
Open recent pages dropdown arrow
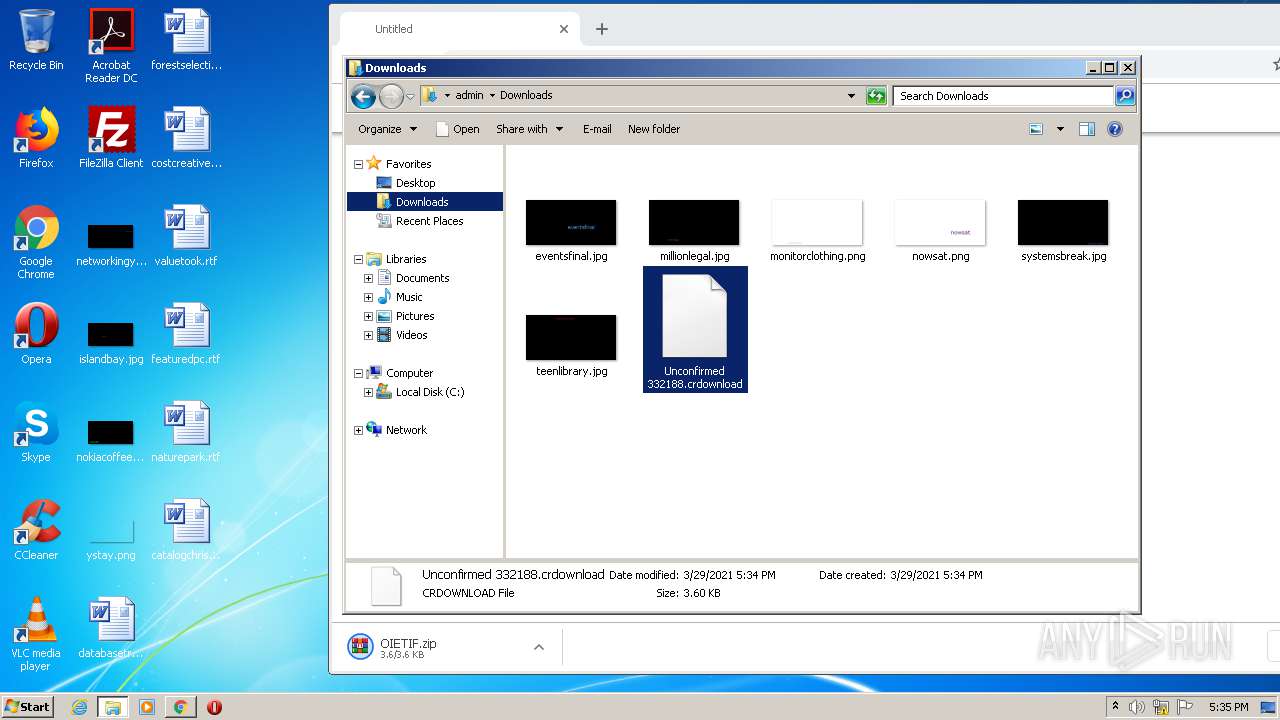[x=410, y=96]
